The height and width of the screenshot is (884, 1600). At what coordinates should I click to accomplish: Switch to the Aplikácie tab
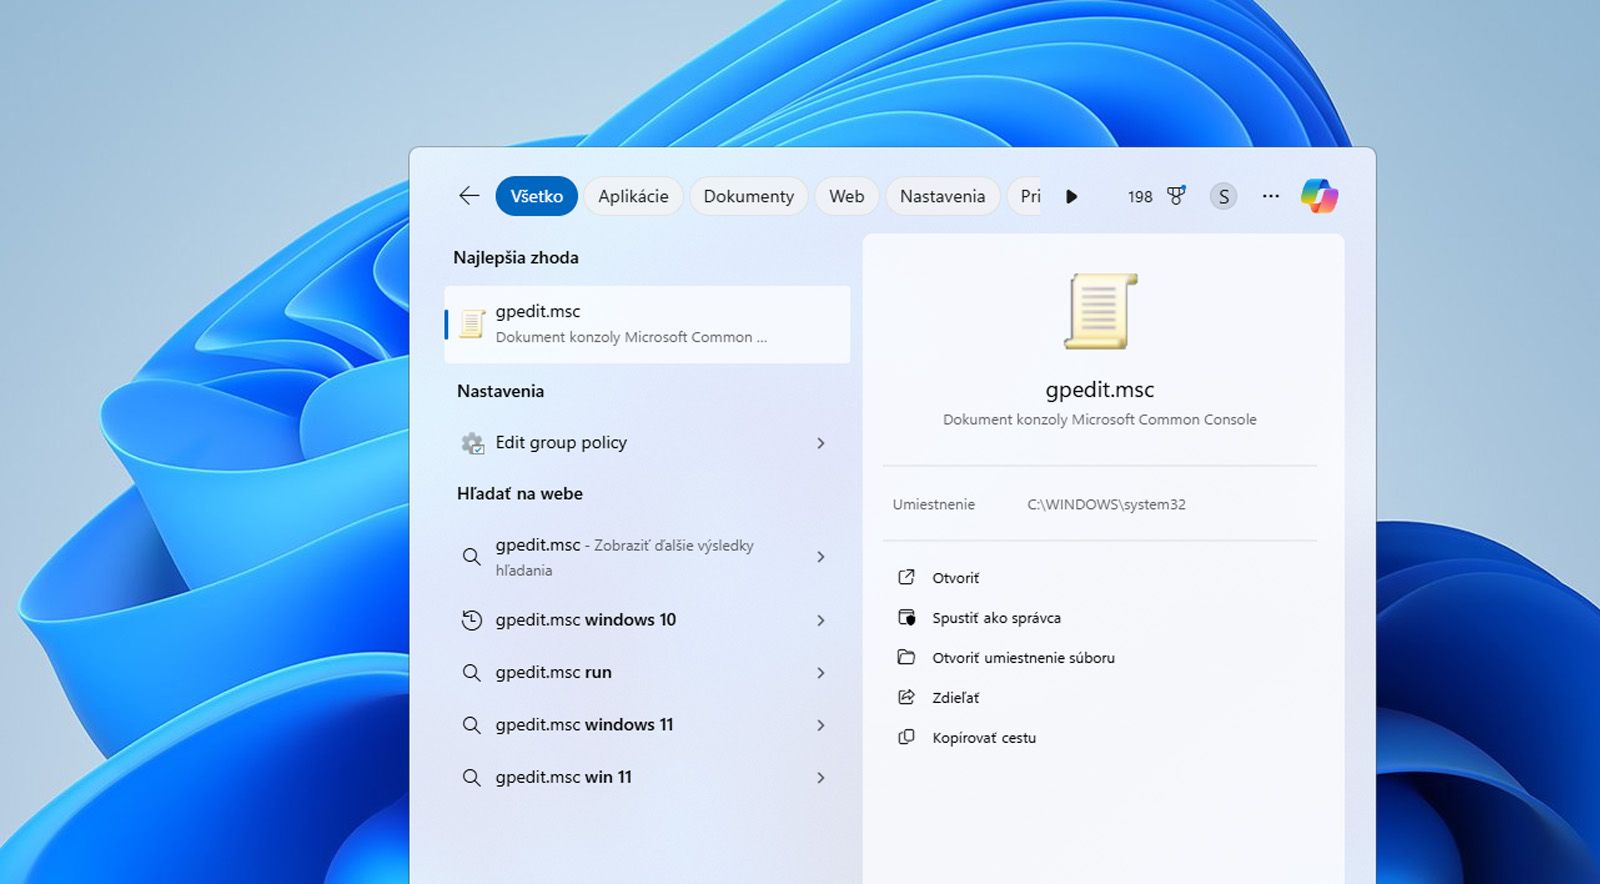(x=633, y=196)
